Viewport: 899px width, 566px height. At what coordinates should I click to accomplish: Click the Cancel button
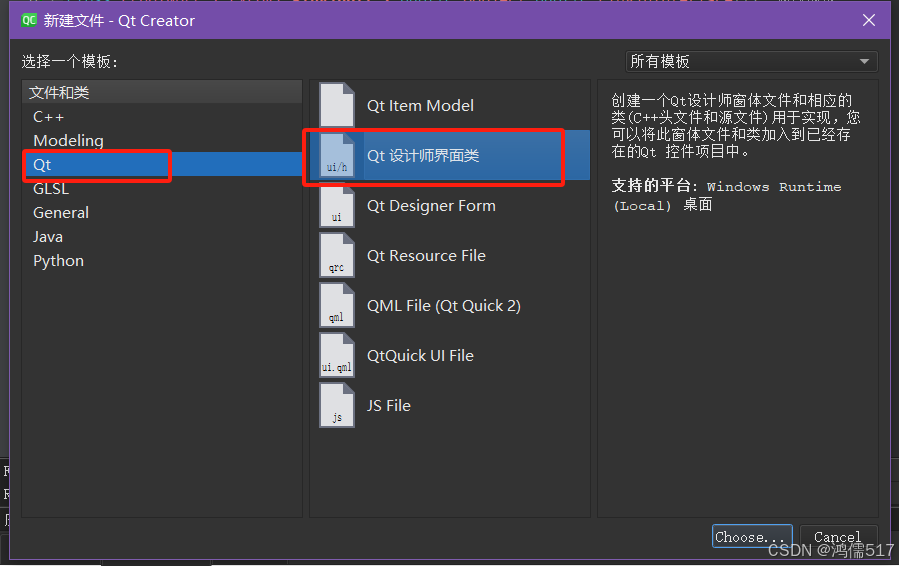pos(838,537)
